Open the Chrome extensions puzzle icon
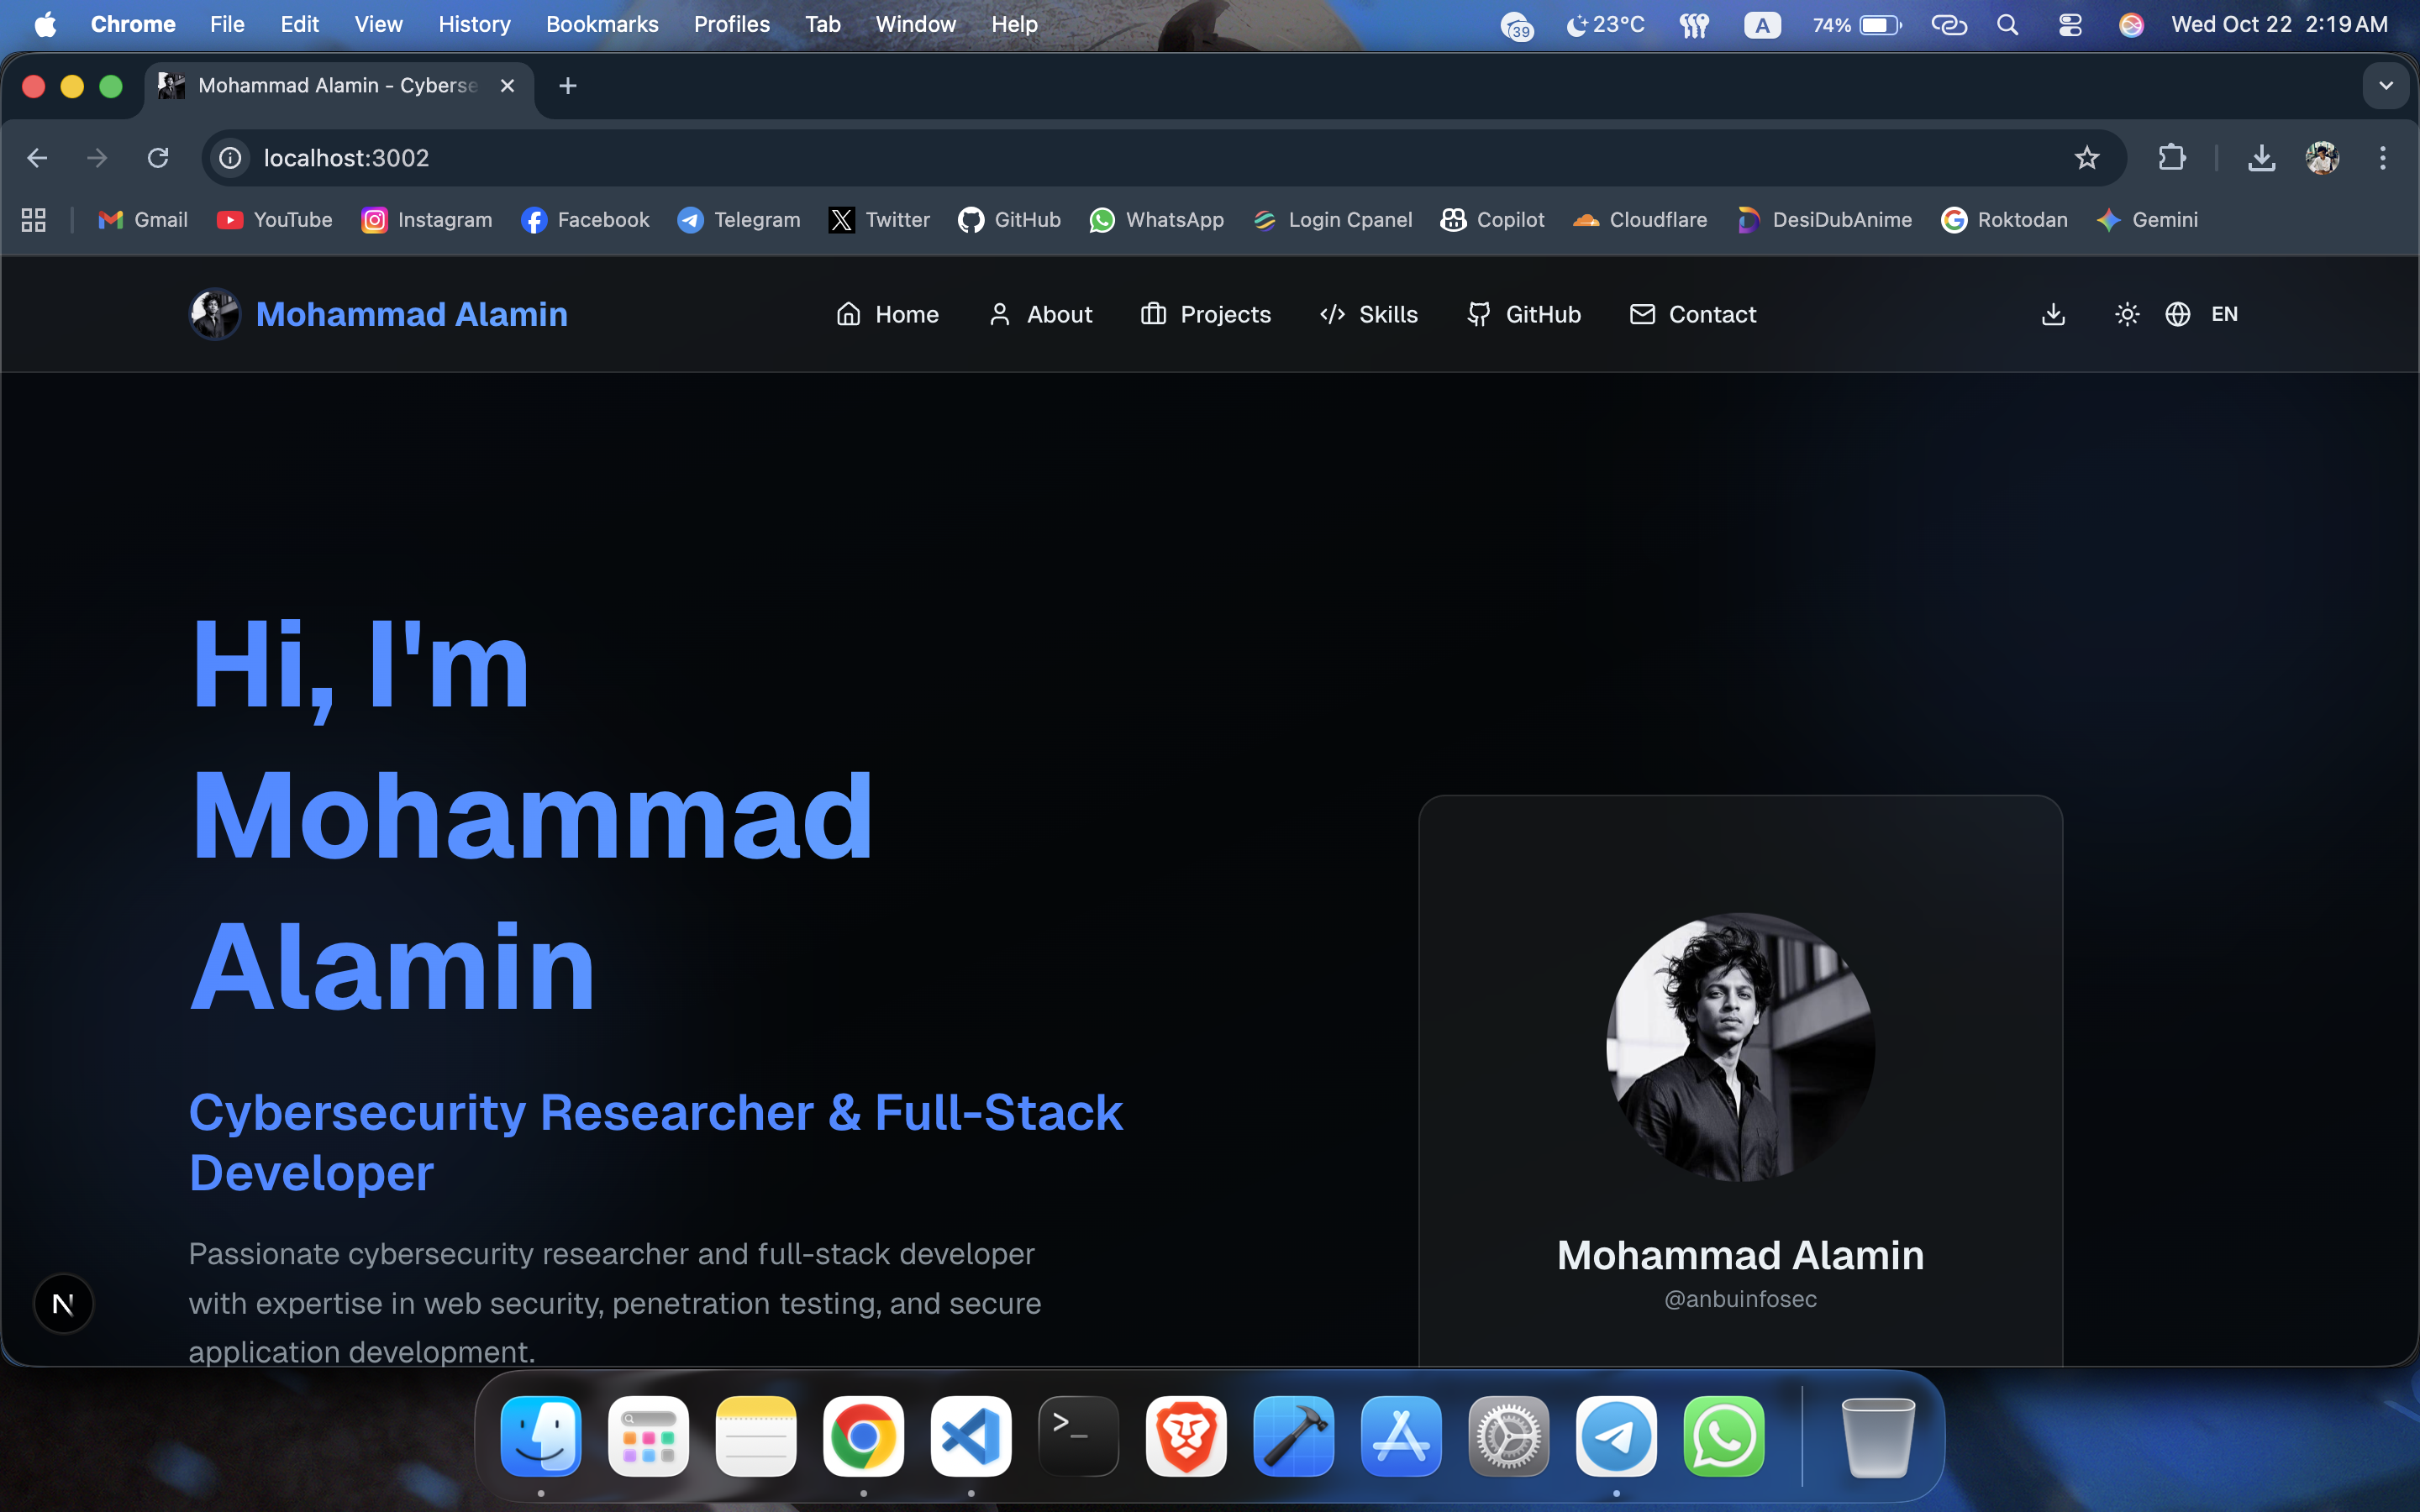The width and height of the screenshot is (2420, 1512). [2171, 158]
